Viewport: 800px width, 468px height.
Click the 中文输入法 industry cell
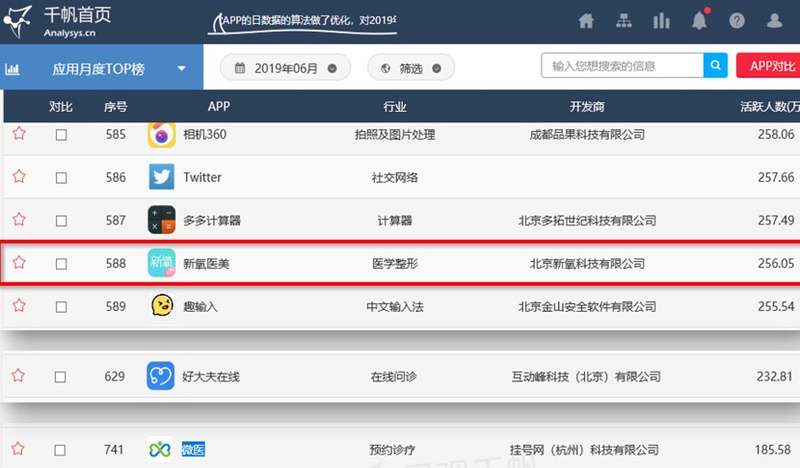coord(395,306)
